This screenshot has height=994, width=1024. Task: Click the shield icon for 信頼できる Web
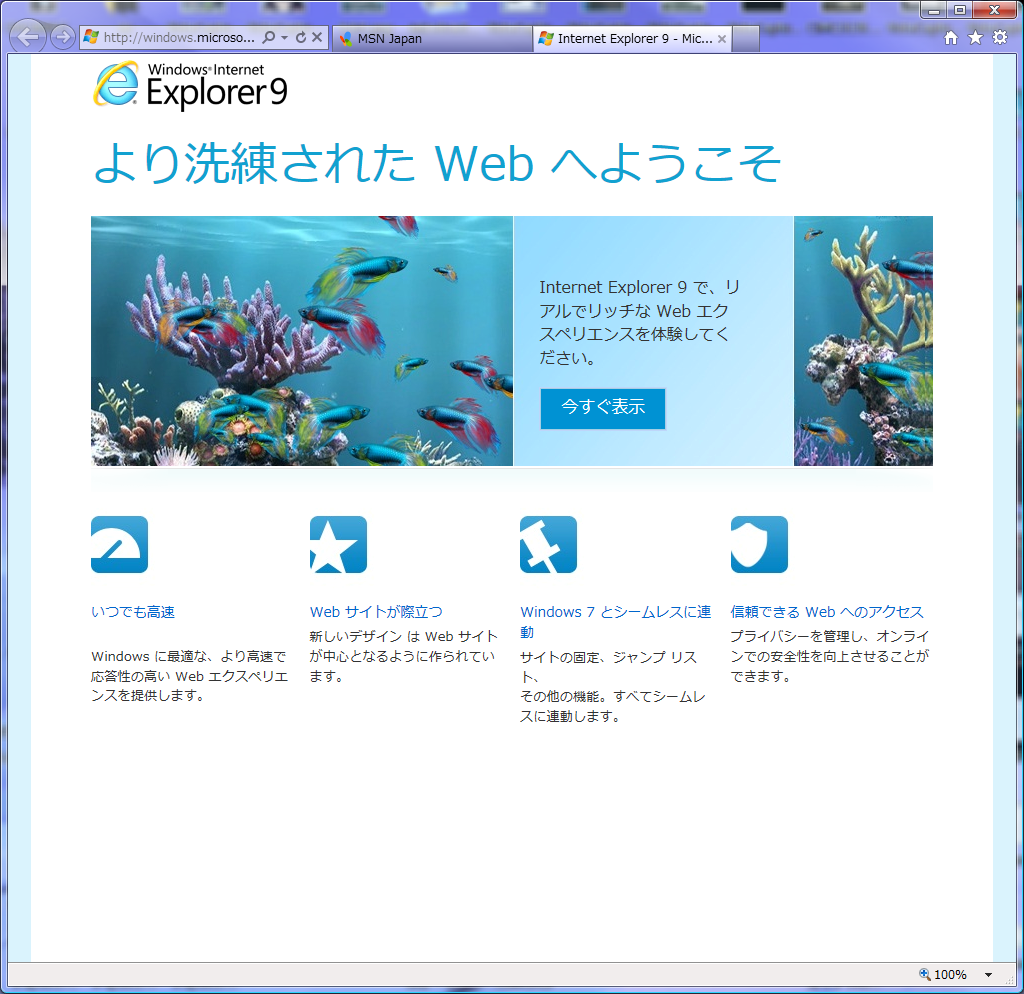[760, 545]
